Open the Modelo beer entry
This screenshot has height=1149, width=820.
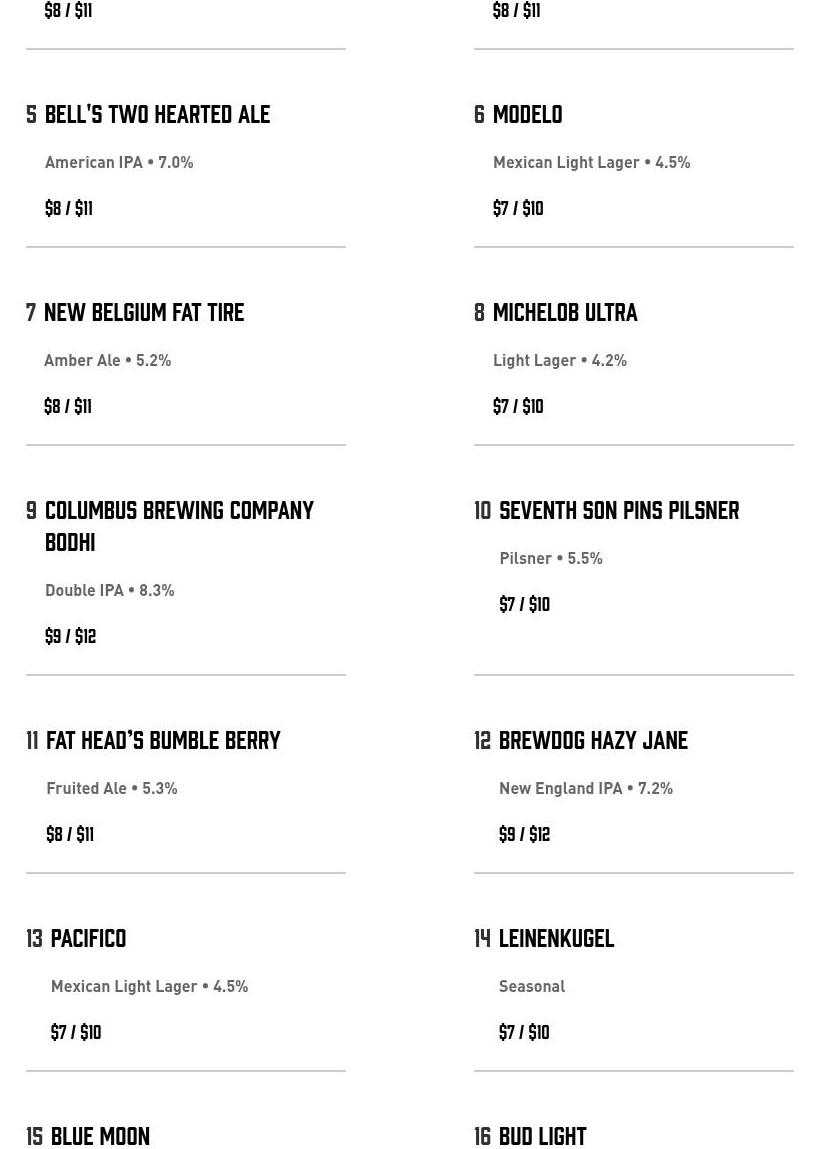coord(528,114)
